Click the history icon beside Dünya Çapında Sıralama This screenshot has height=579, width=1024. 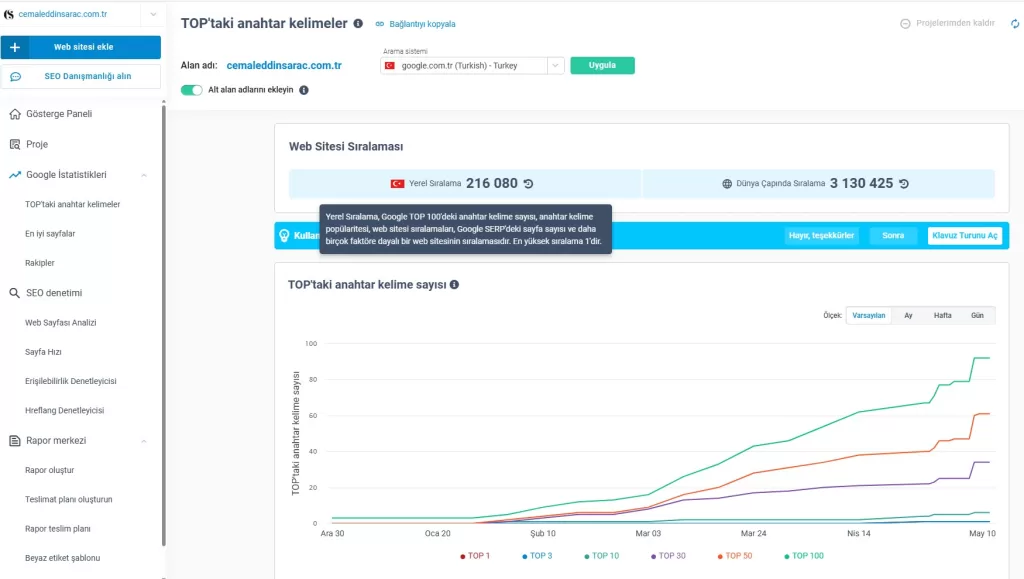point(903,184)
